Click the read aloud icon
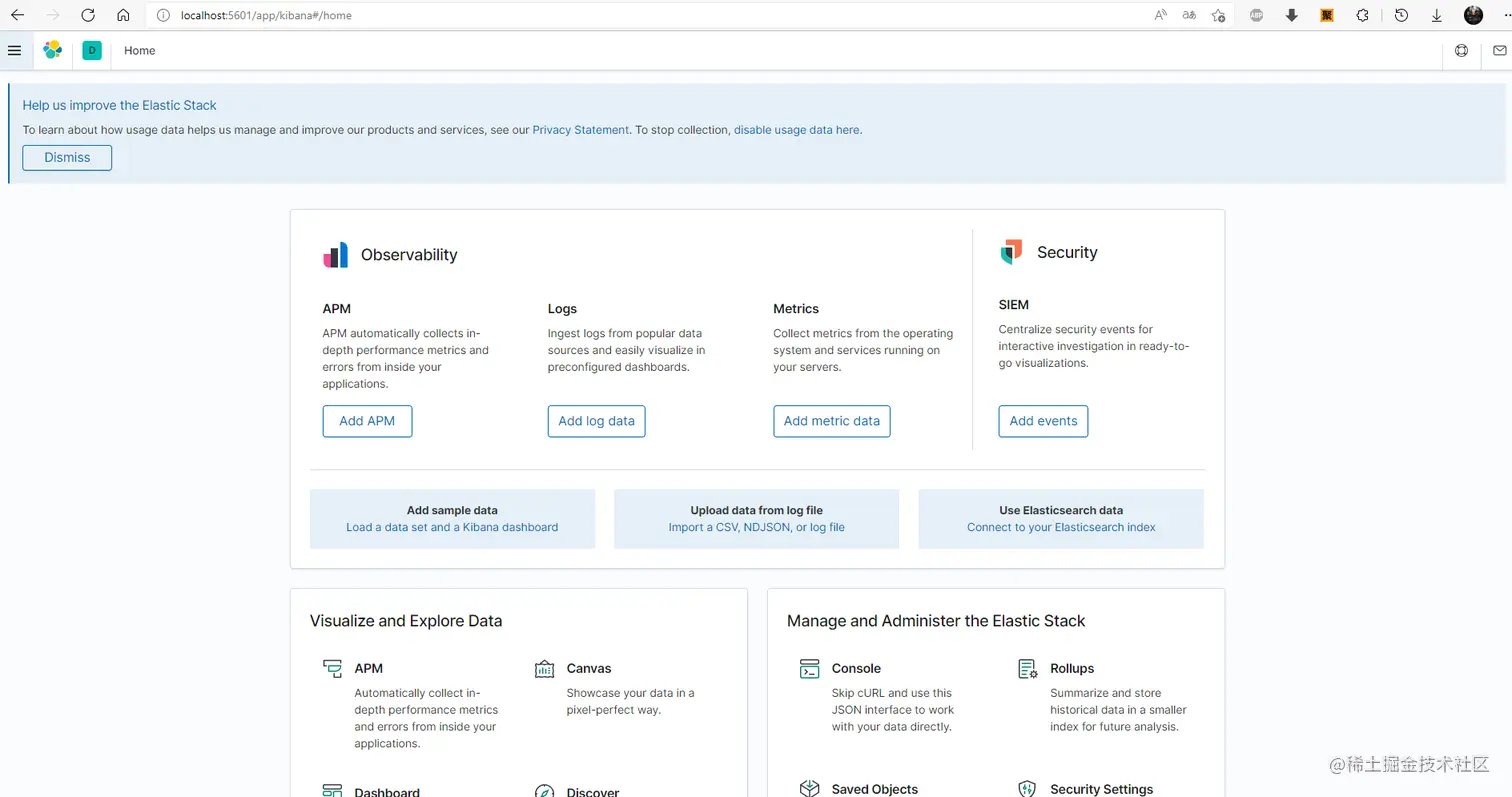Viewport: 1512px width, 797px height. click(x=1160, y=15)
